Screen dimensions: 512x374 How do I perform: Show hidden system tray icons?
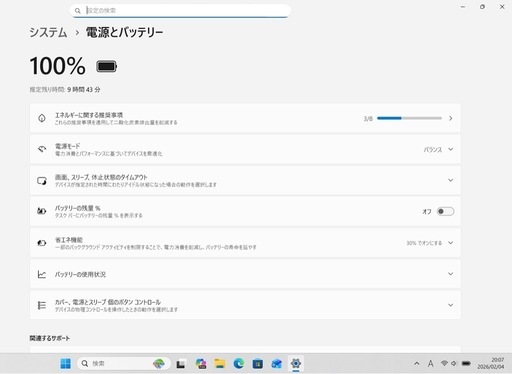pyautogui.click(x=417, y=364)
